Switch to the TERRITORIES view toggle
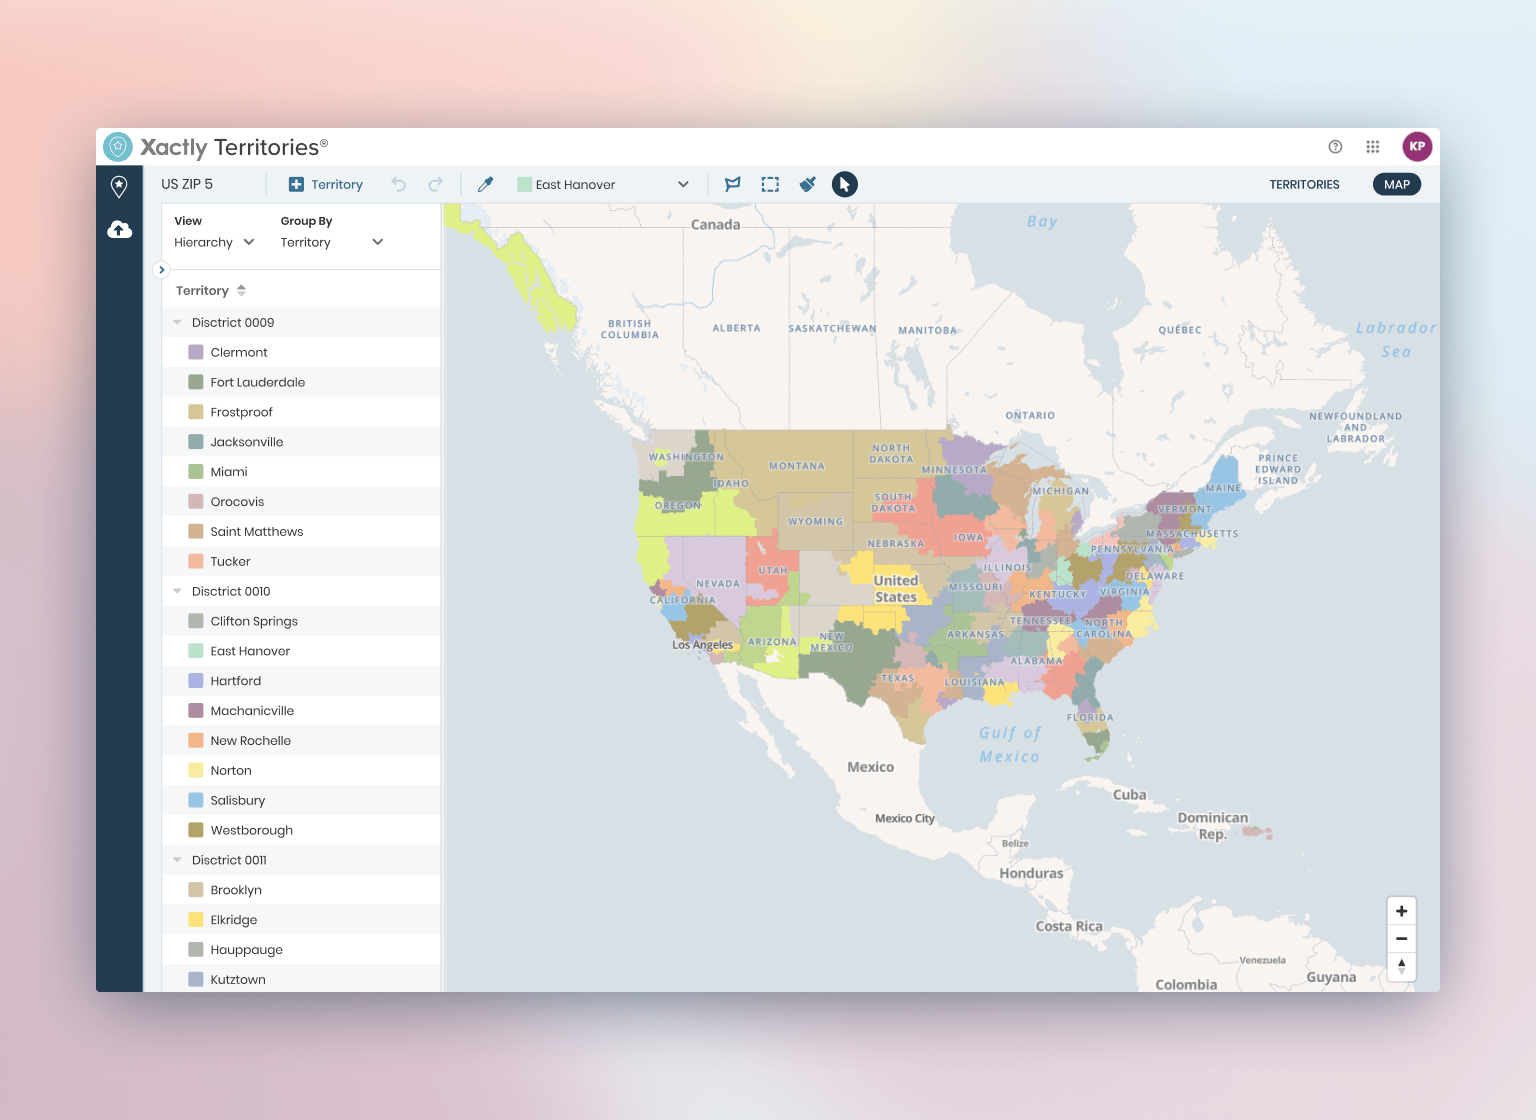The image size is (1536, 1120). click(1304, 184)
